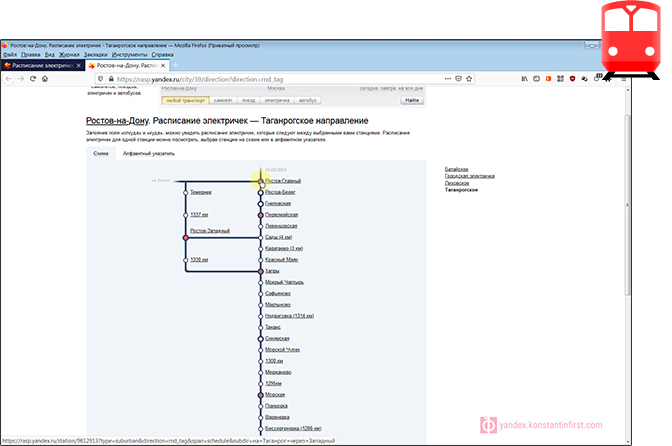Open the Гниловская station link
The image size is (672, 446).
(x=278, y=204)
